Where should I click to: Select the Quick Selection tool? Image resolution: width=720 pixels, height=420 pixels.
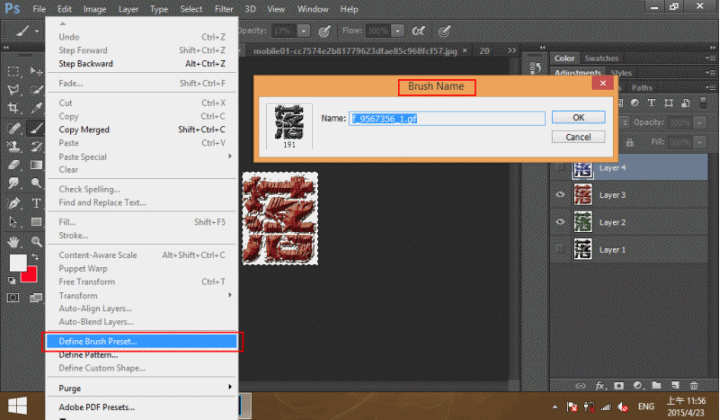(x=36, y=90)
